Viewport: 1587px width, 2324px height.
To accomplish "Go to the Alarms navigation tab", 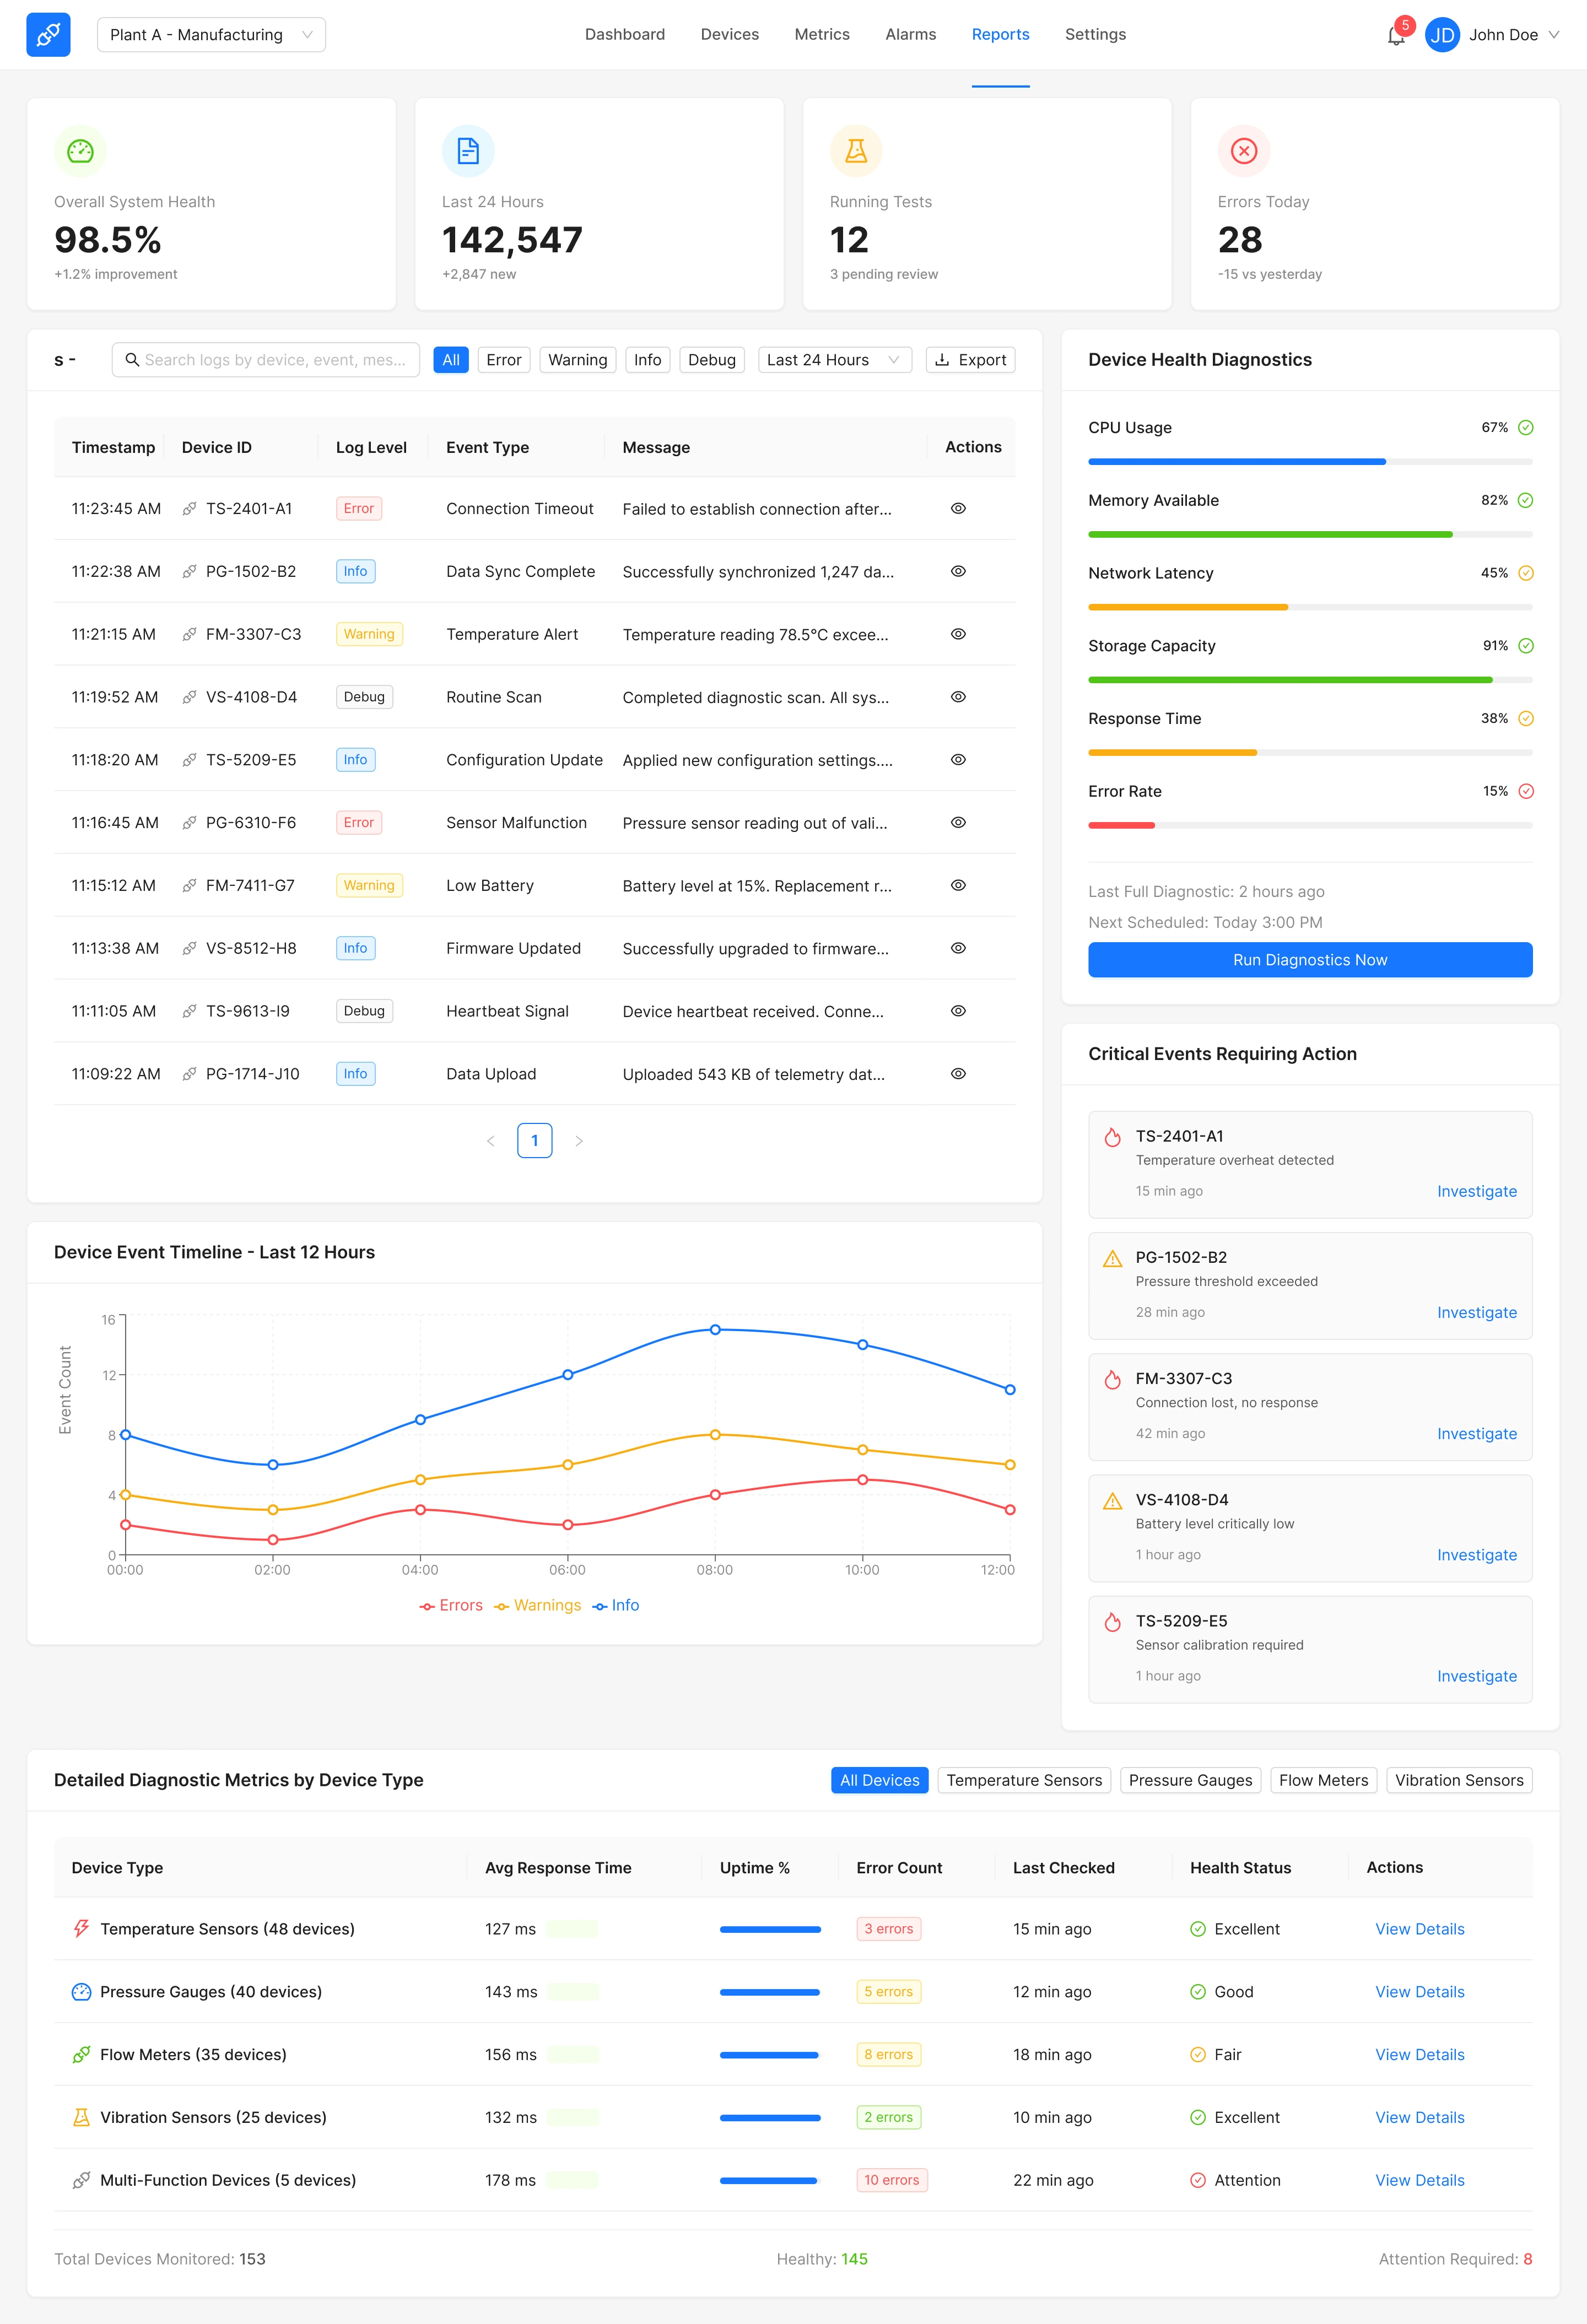I will [910, 35].
